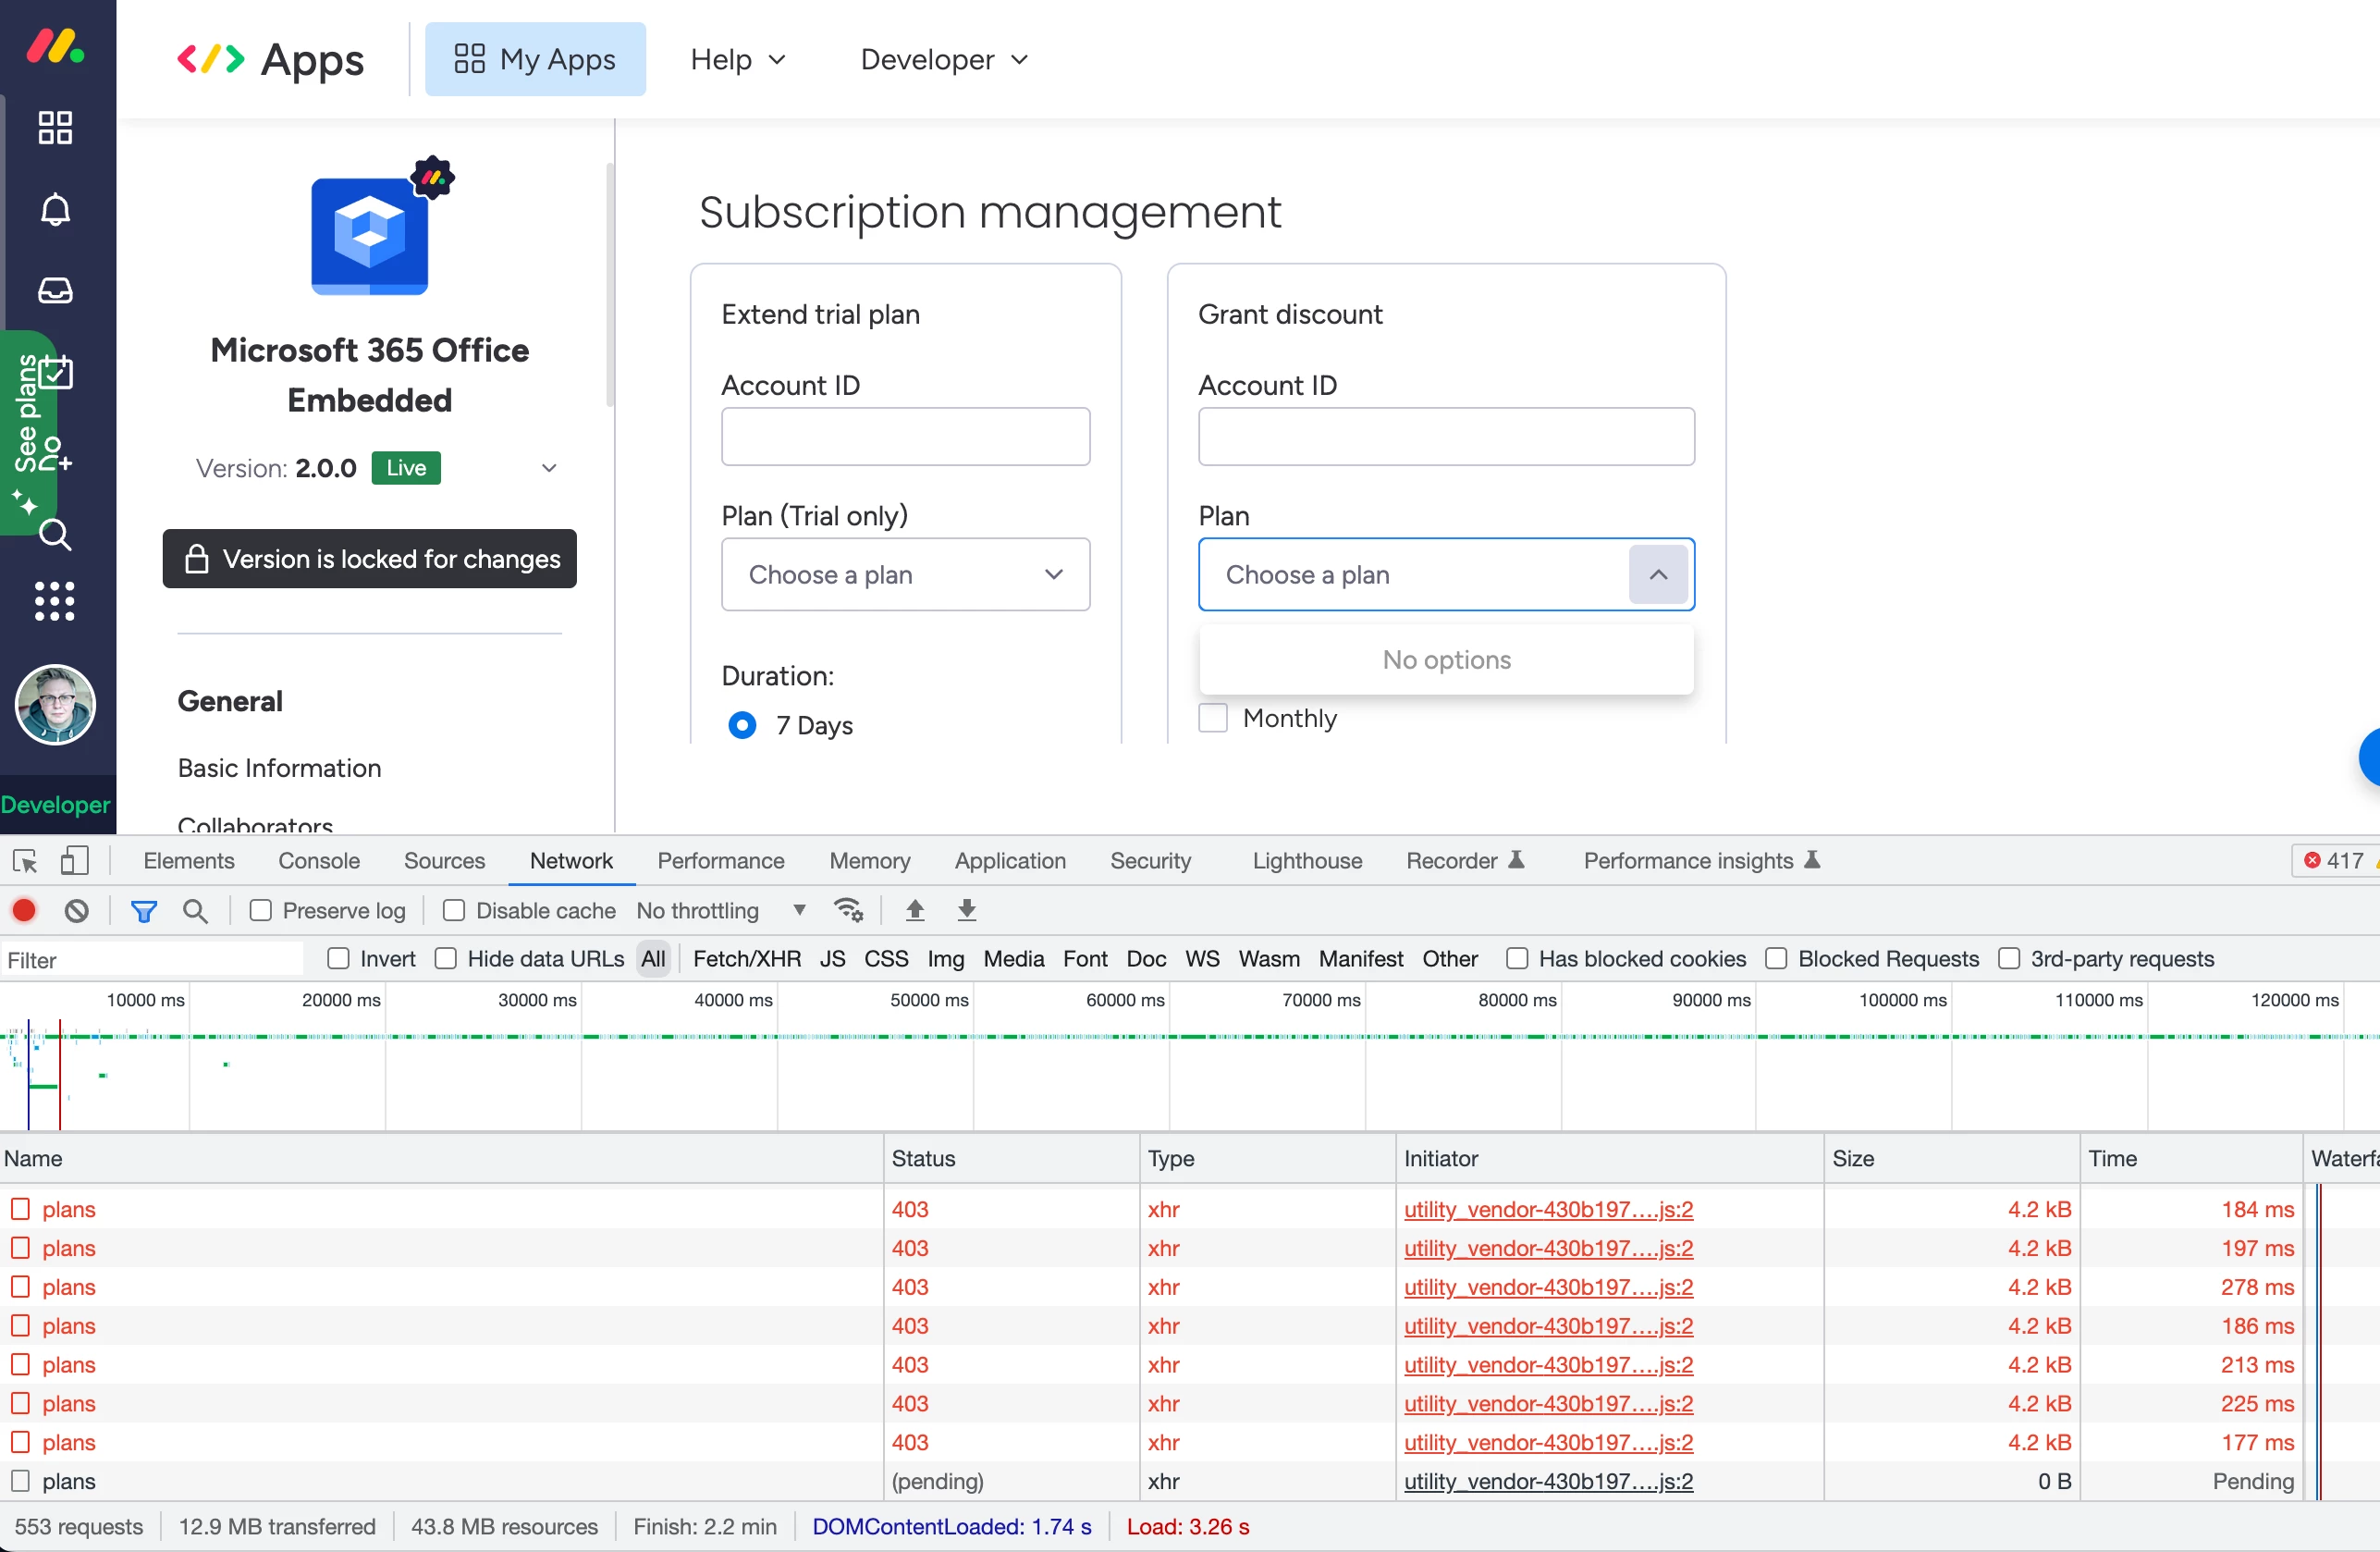Switch to Sources tab
The image size is (2380, 1552).
click(444, 860)
